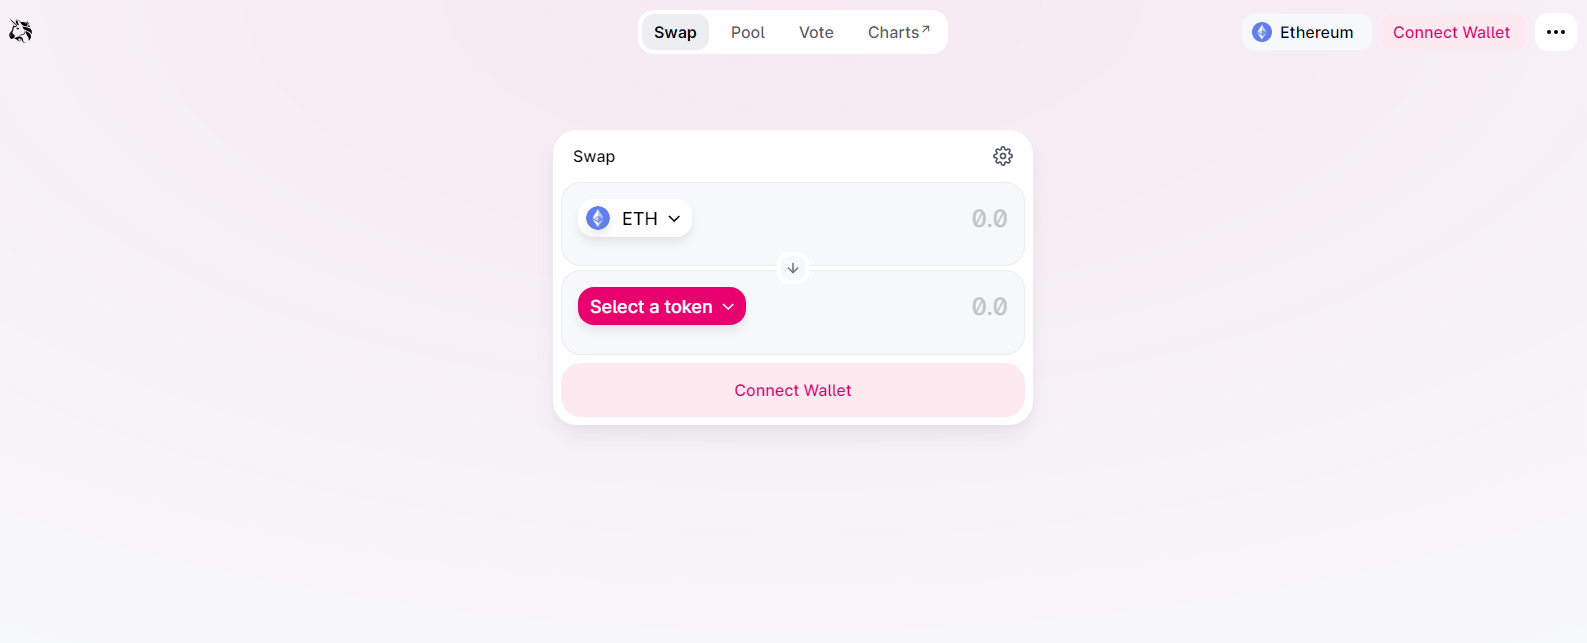The height and width of the screenshot is (643, 1587).
Task: Open the three-dots more menu
Action: pos(1556,32)
